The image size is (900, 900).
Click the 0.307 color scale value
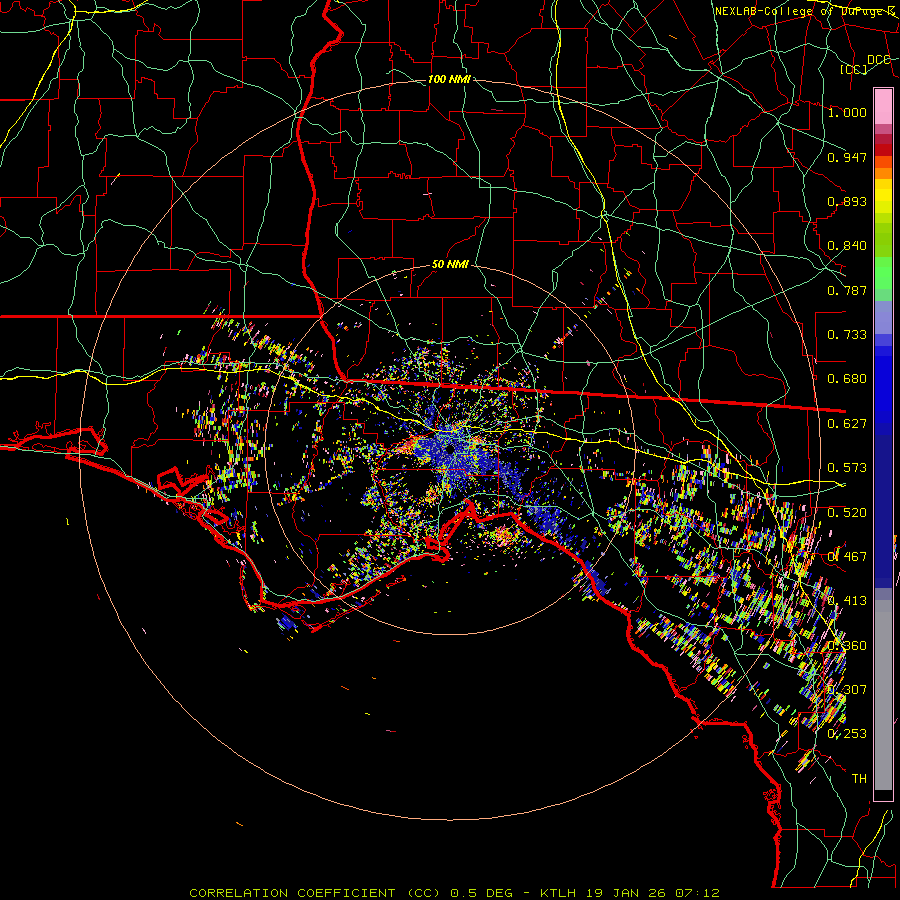pos(847,690)
